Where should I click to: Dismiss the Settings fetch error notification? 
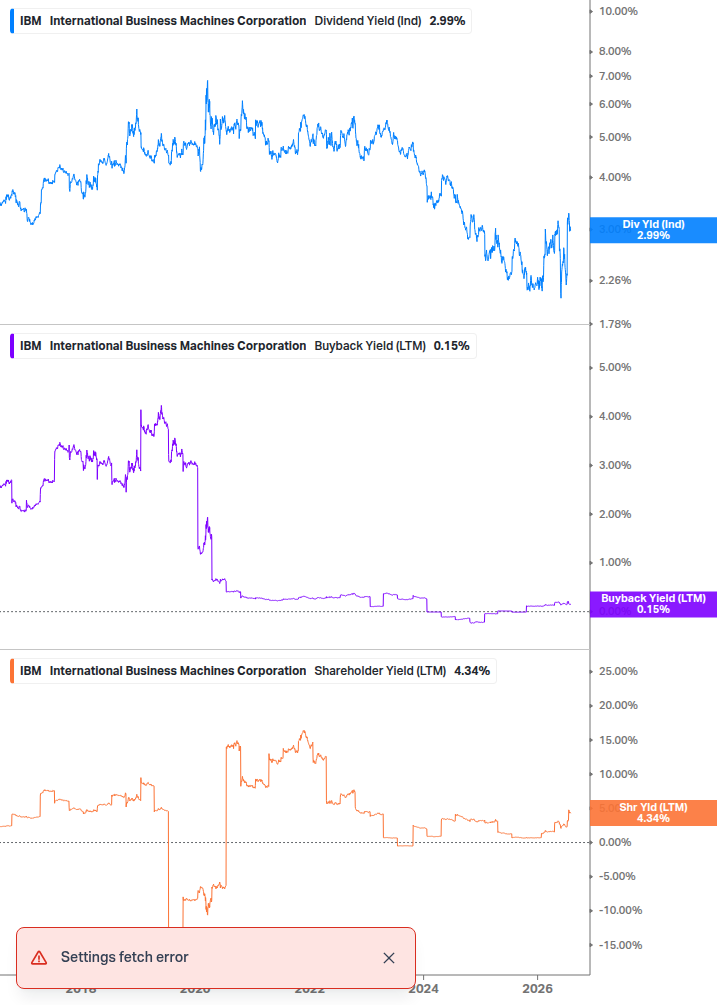click(388, 958)
